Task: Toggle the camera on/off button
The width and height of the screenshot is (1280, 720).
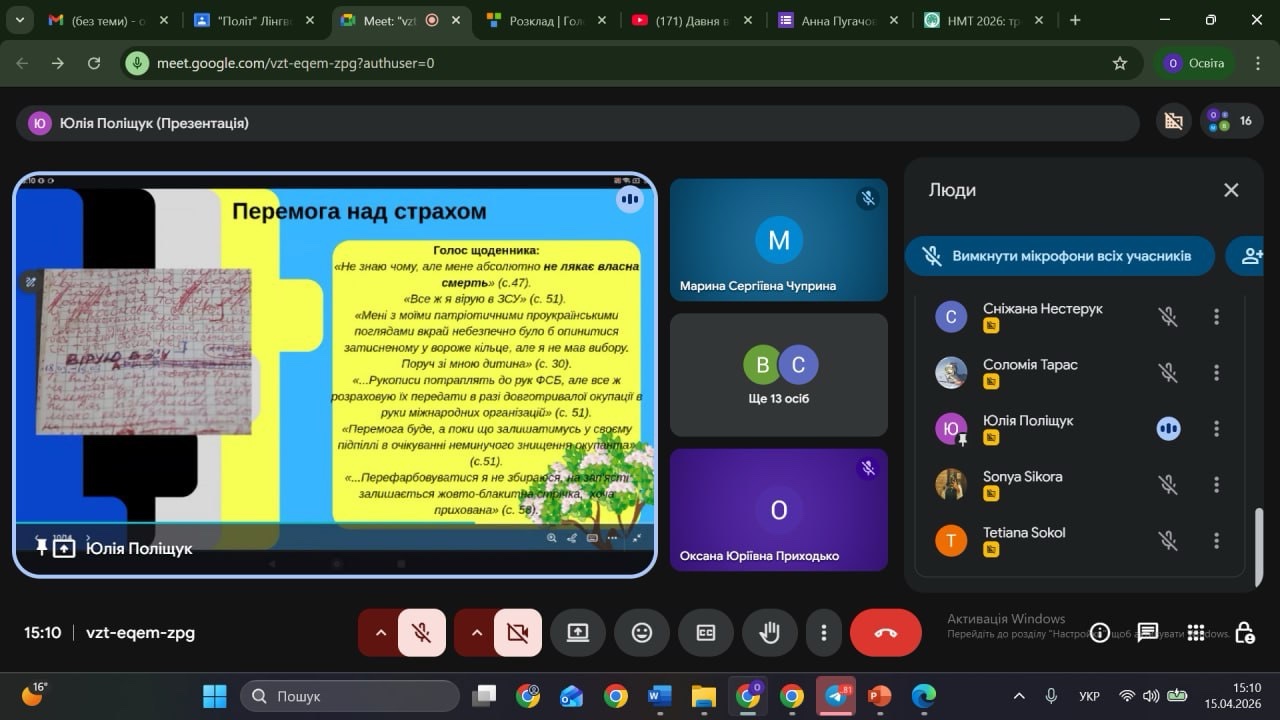Action: click(x=517, y=632)
